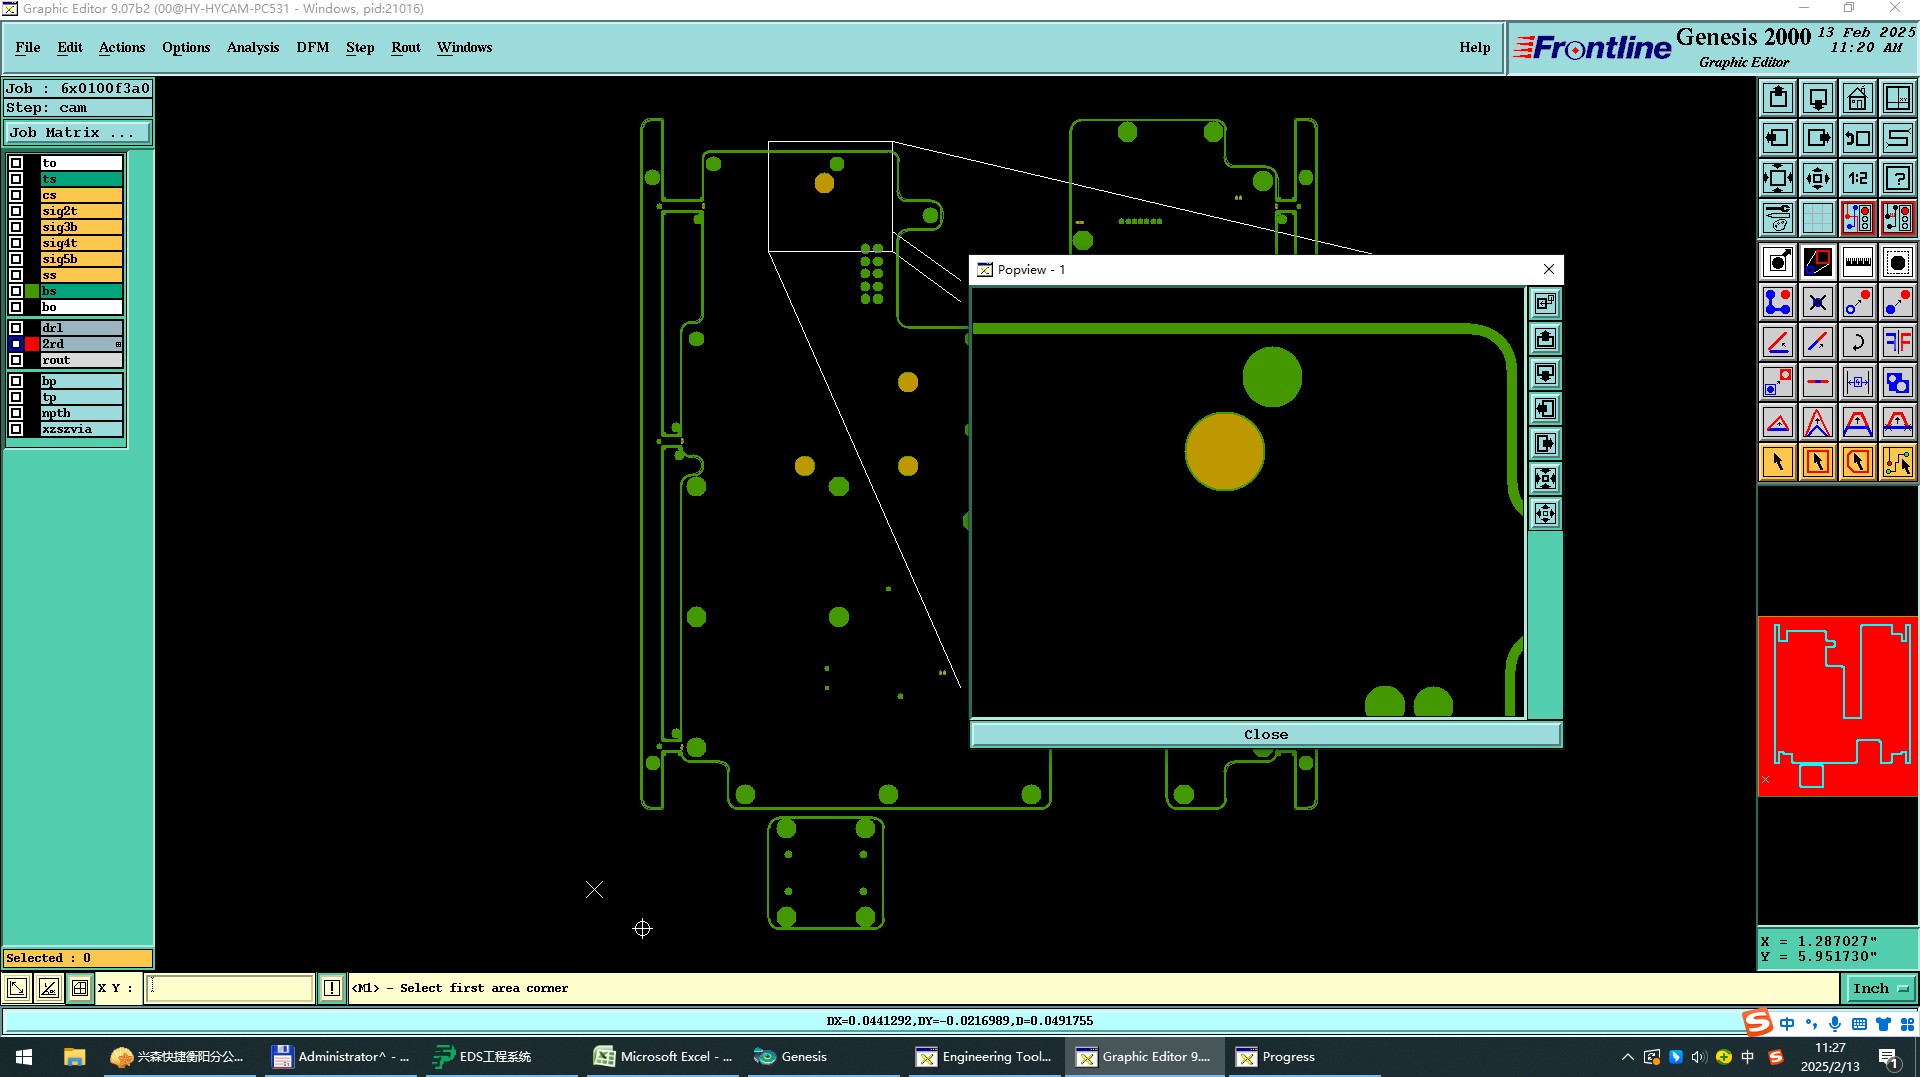Click the question mark query icon
This screenshot has height=1077, width=1920.
pyautogui.click(x=1898, y=178)
